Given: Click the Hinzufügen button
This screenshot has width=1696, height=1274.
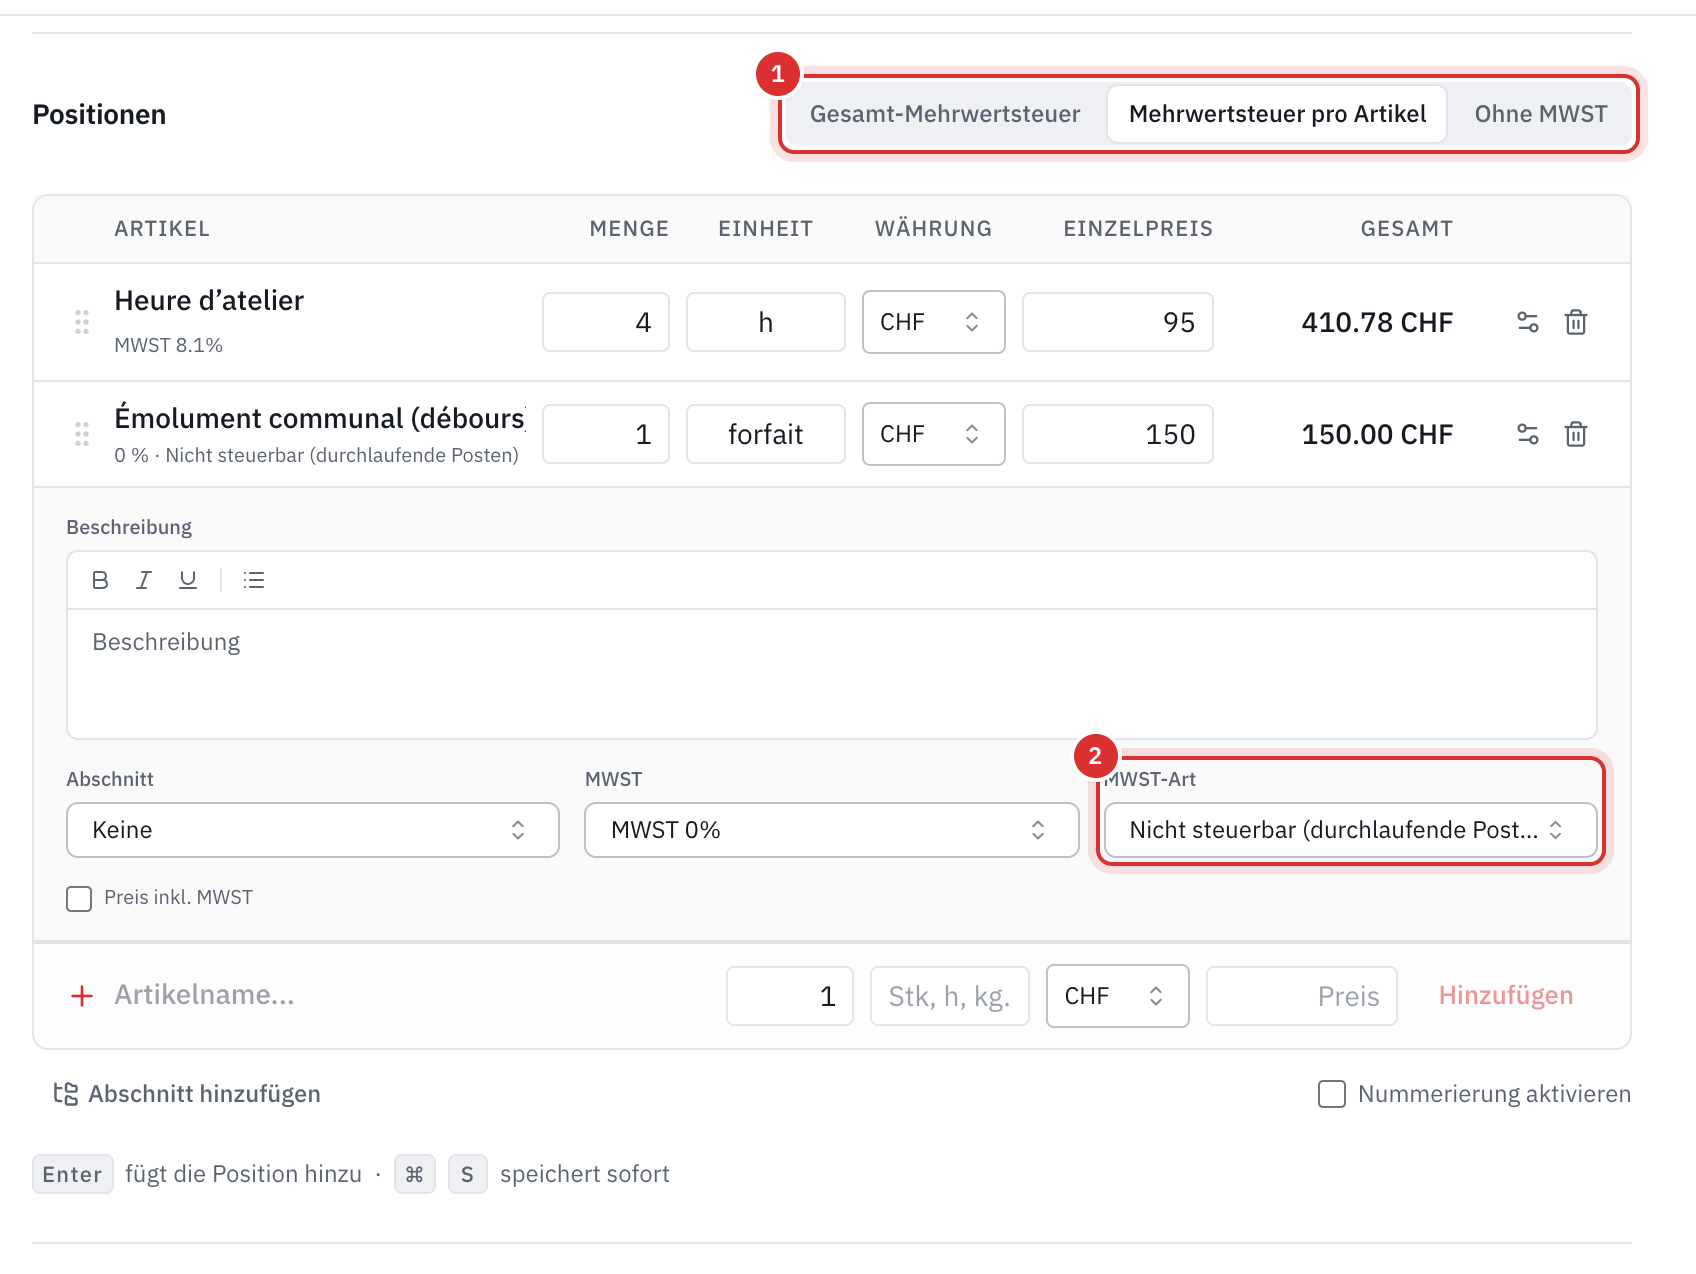Looking at the screenshot, I should point(1506,996).
